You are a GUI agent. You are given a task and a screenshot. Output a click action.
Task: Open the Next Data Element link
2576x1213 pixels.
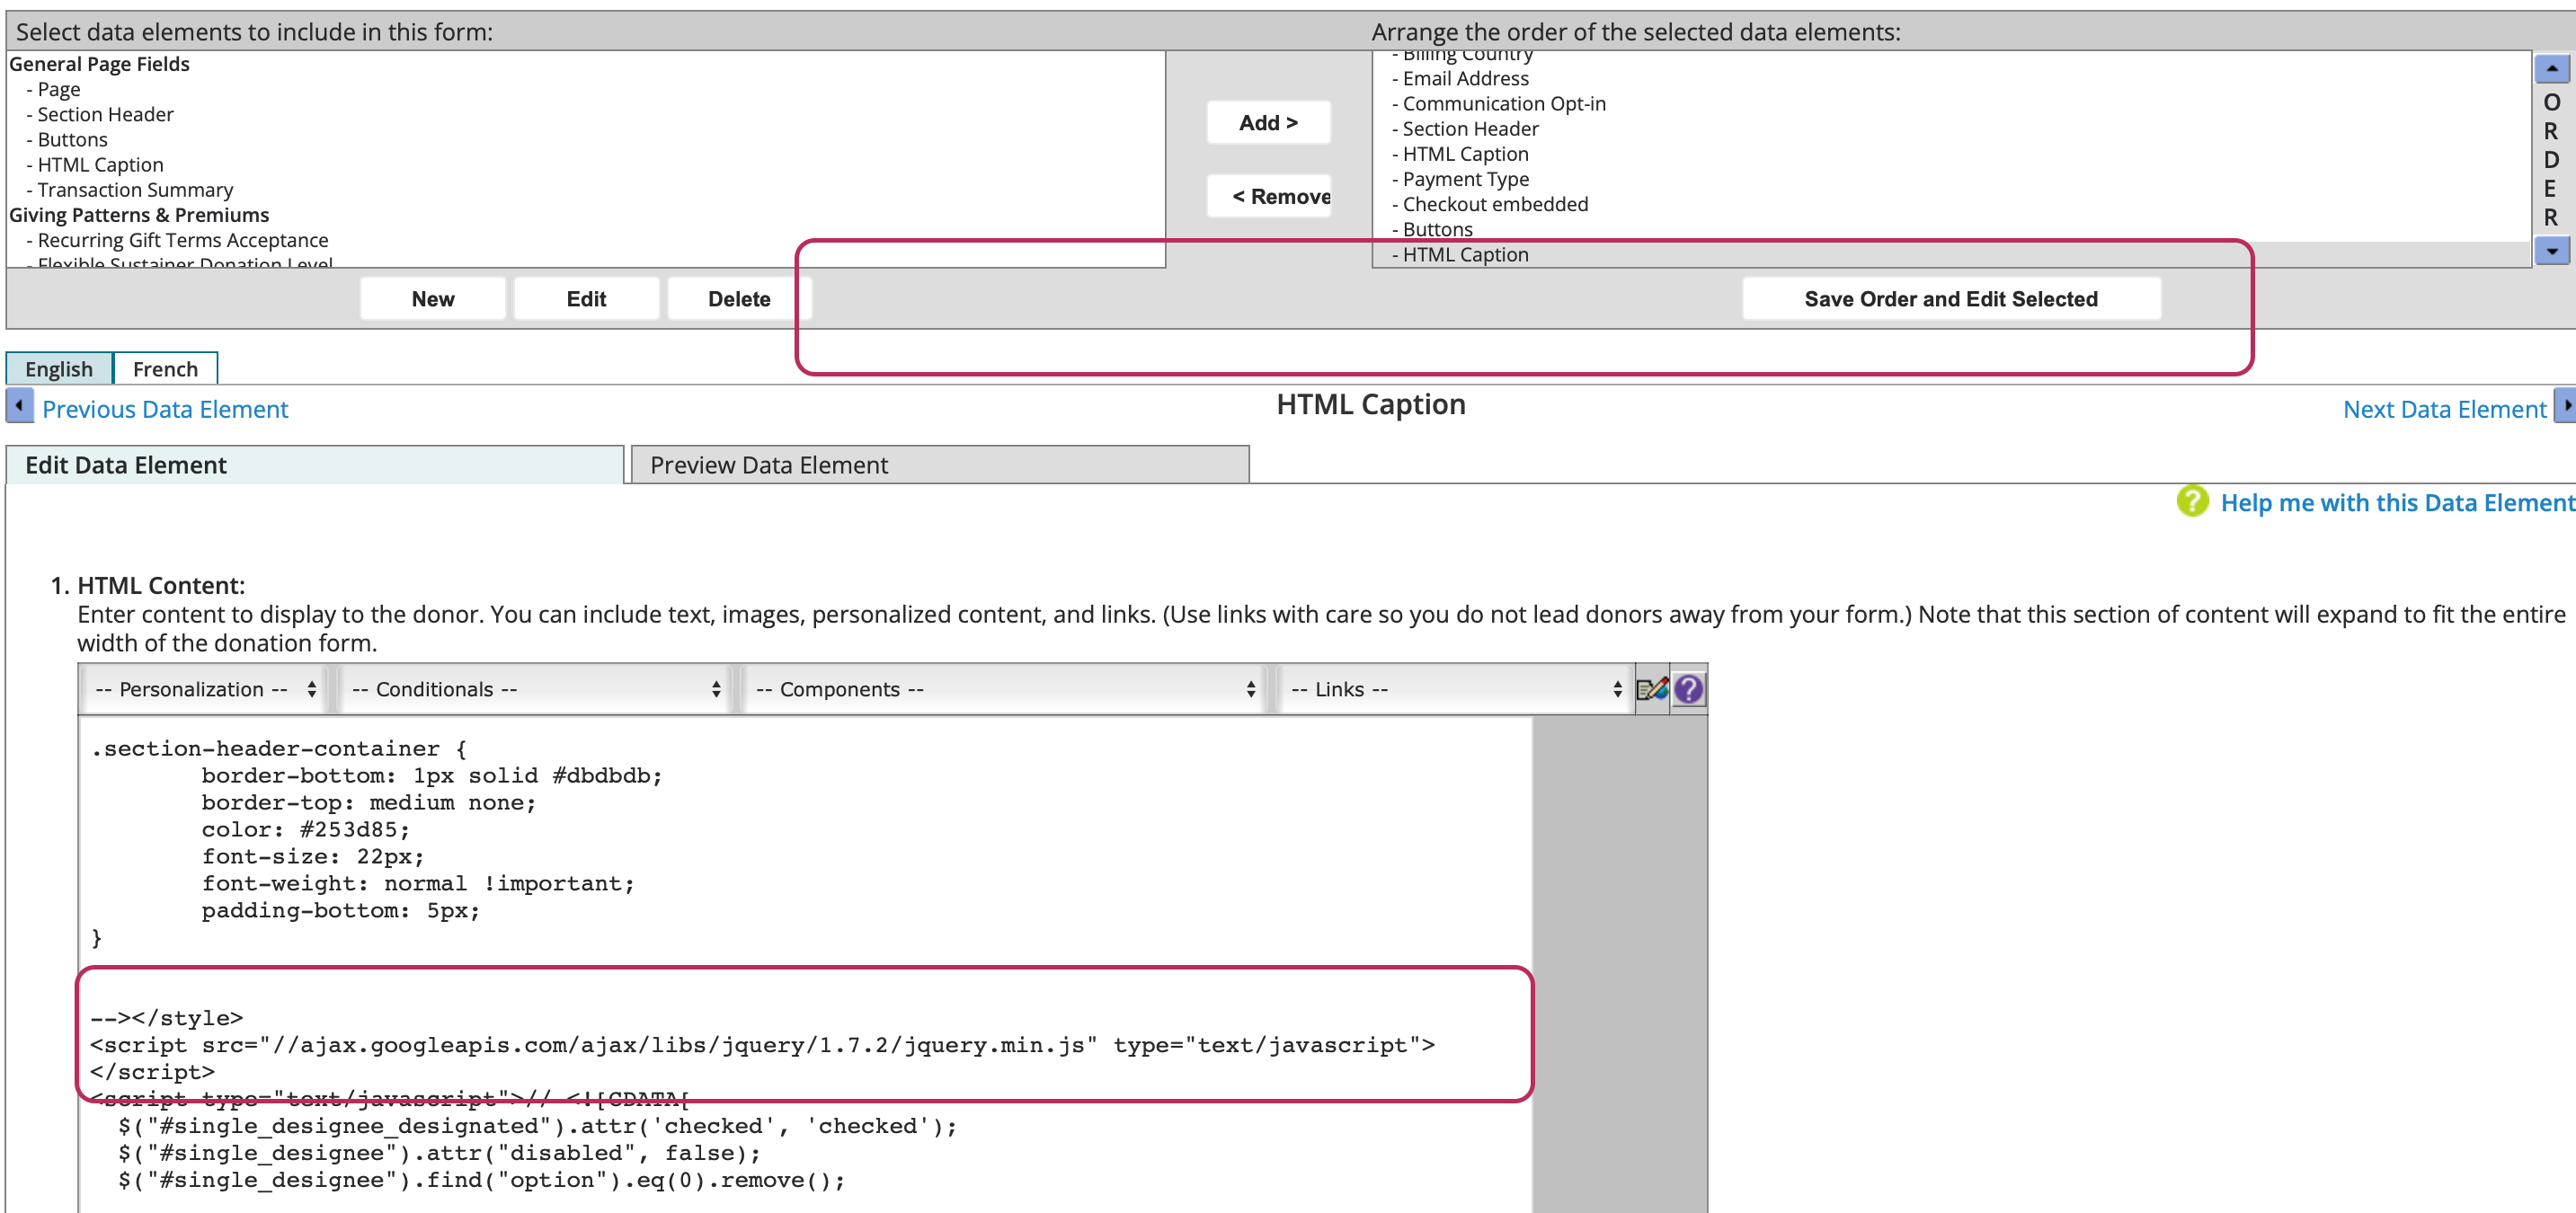pyautogui.click(x=2444, y=409)
